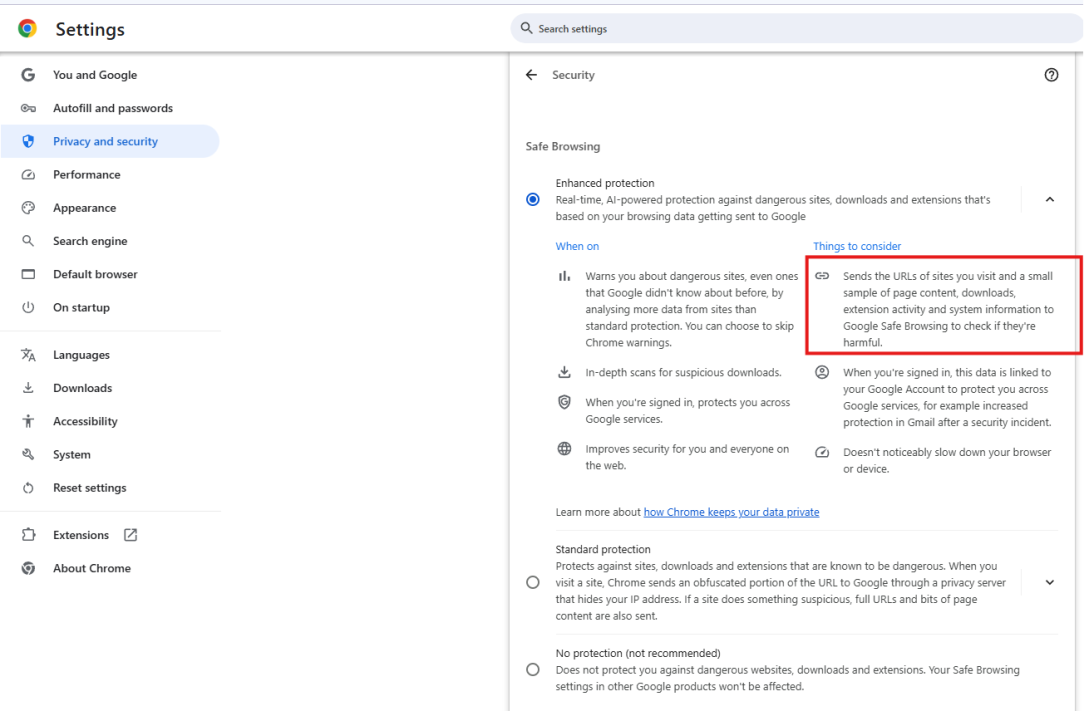1084x711 pixels.
Task: Click the Safe Browsing section heading
Action: (563, 147)
